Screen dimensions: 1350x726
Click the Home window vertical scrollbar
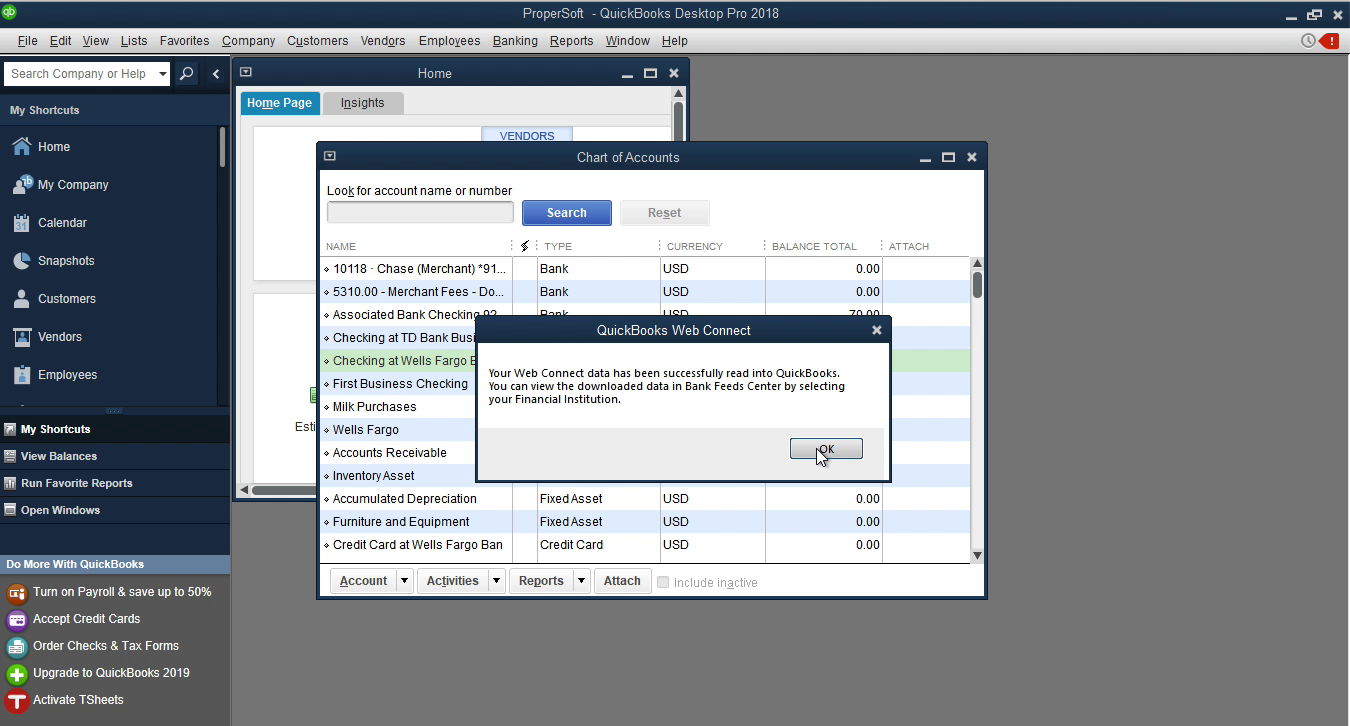(678, 115)
